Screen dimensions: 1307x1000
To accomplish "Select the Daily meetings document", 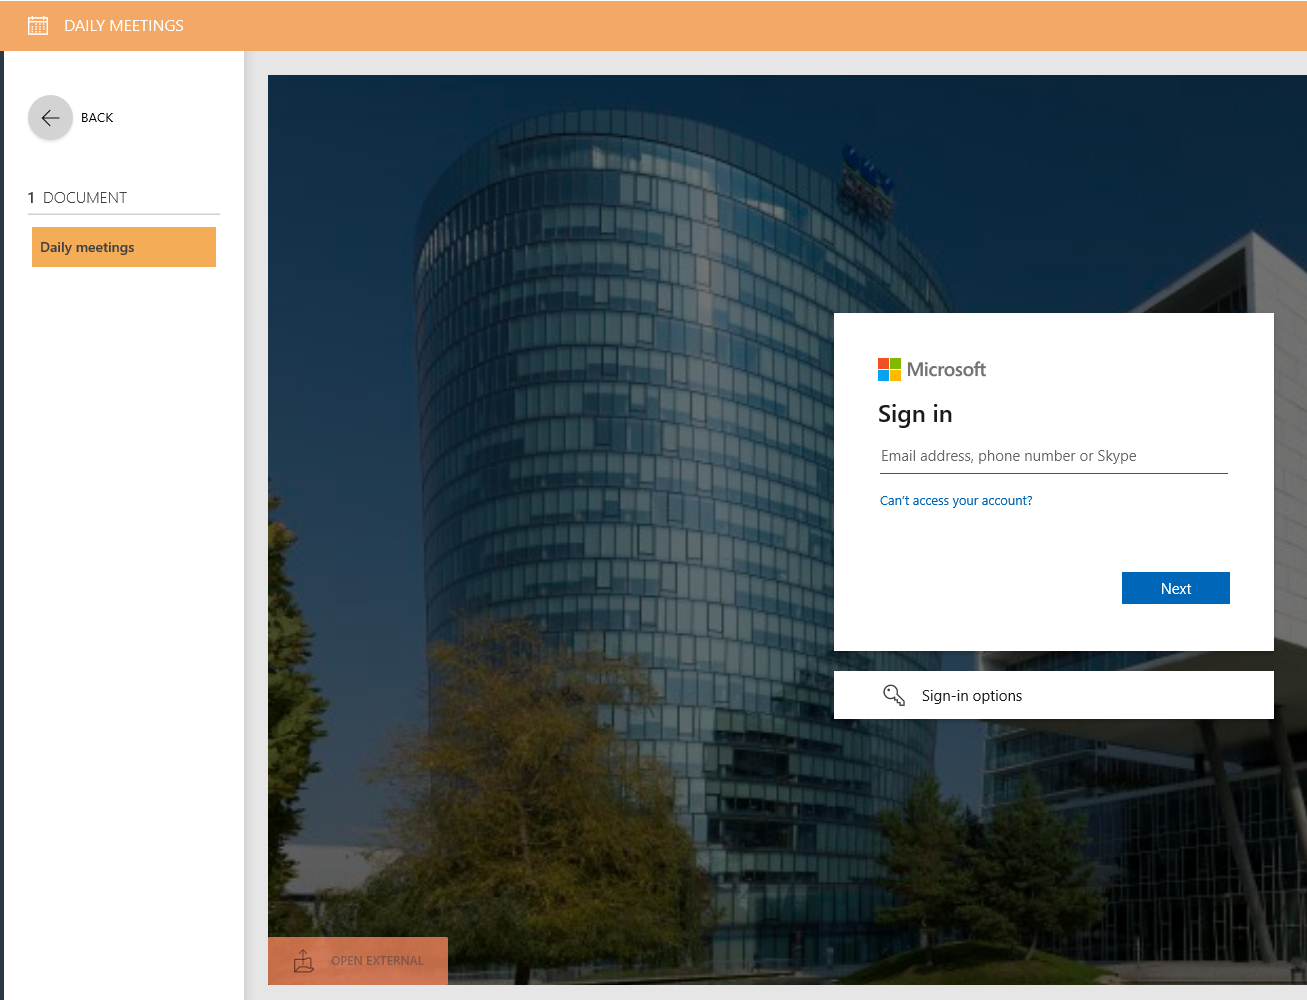I will pyautogui.click(x=124, y=247).
